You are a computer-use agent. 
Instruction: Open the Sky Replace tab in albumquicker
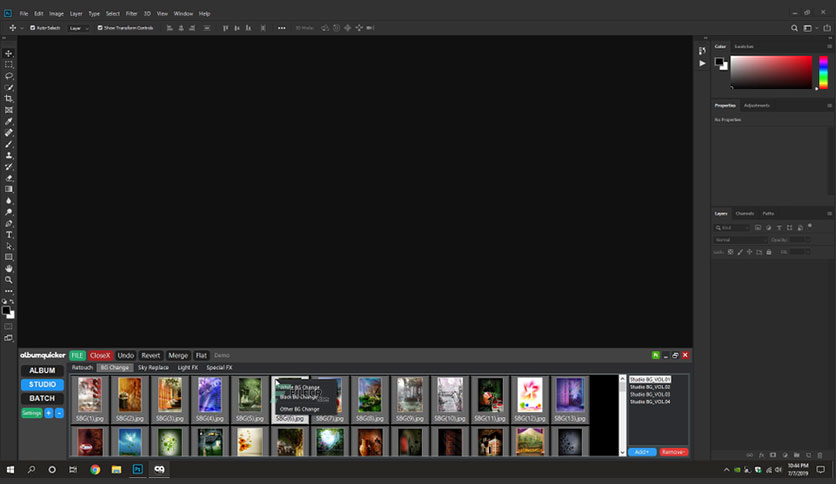pyautogui.click(x=153, y=367)
